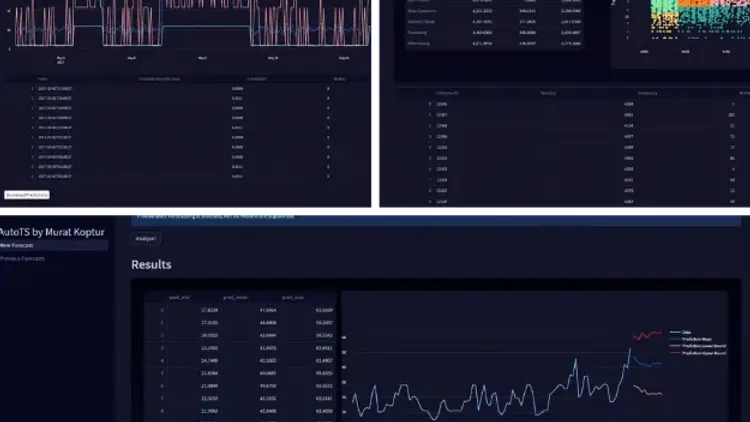Click the forecast line chart in Results
The width and height of the screenshot is (750, 422).
[x=534, y=356]
